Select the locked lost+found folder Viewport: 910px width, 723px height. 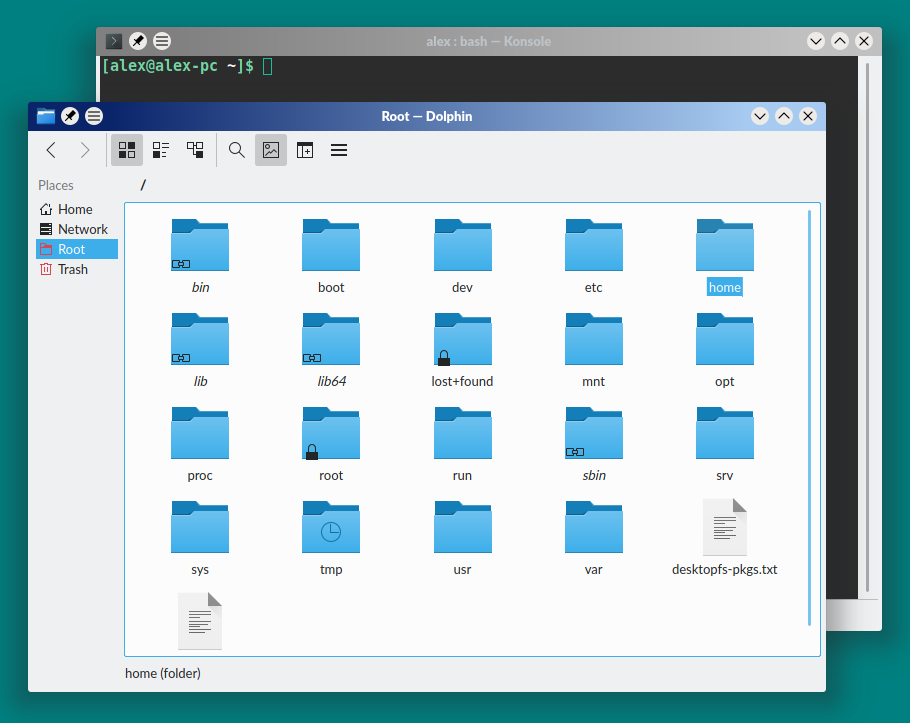point(463,339)
